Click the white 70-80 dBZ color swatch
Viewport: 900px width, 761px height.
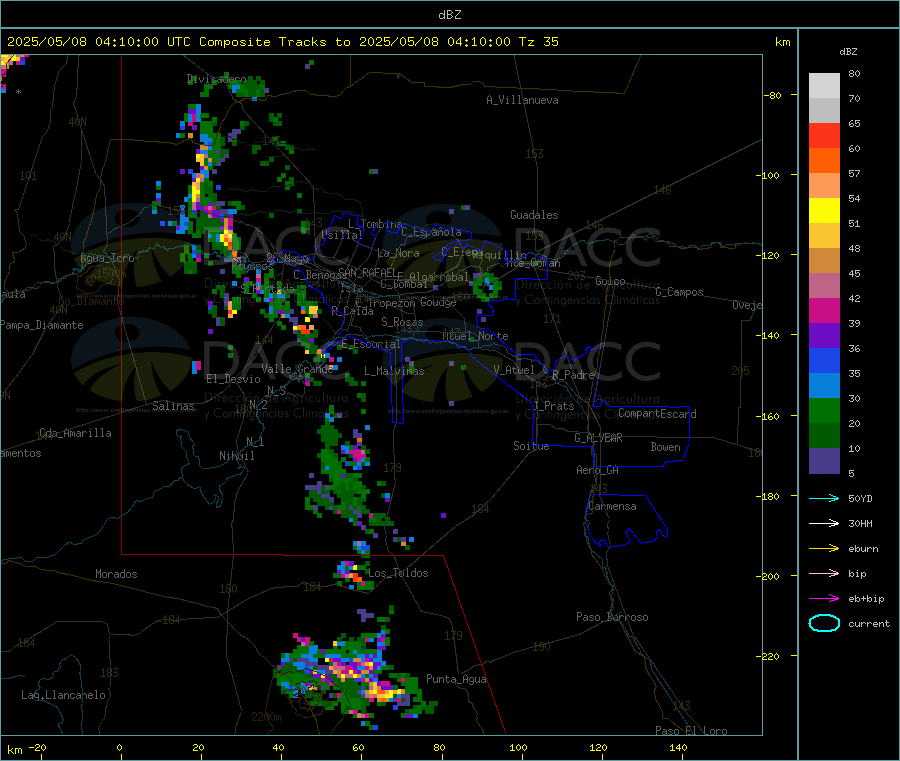824,86
